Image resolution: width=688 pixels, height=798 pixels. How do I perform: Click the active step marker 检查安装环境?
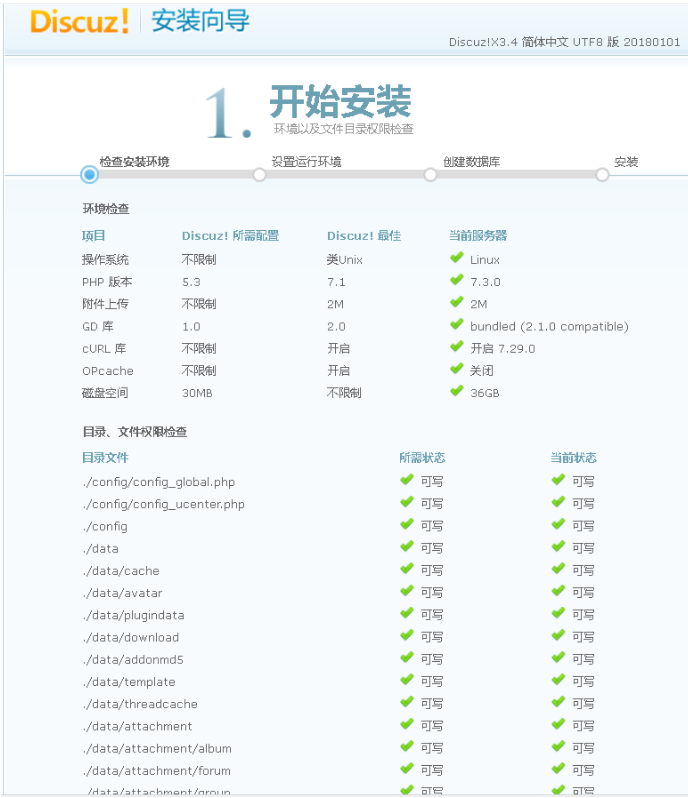[90, 175]
